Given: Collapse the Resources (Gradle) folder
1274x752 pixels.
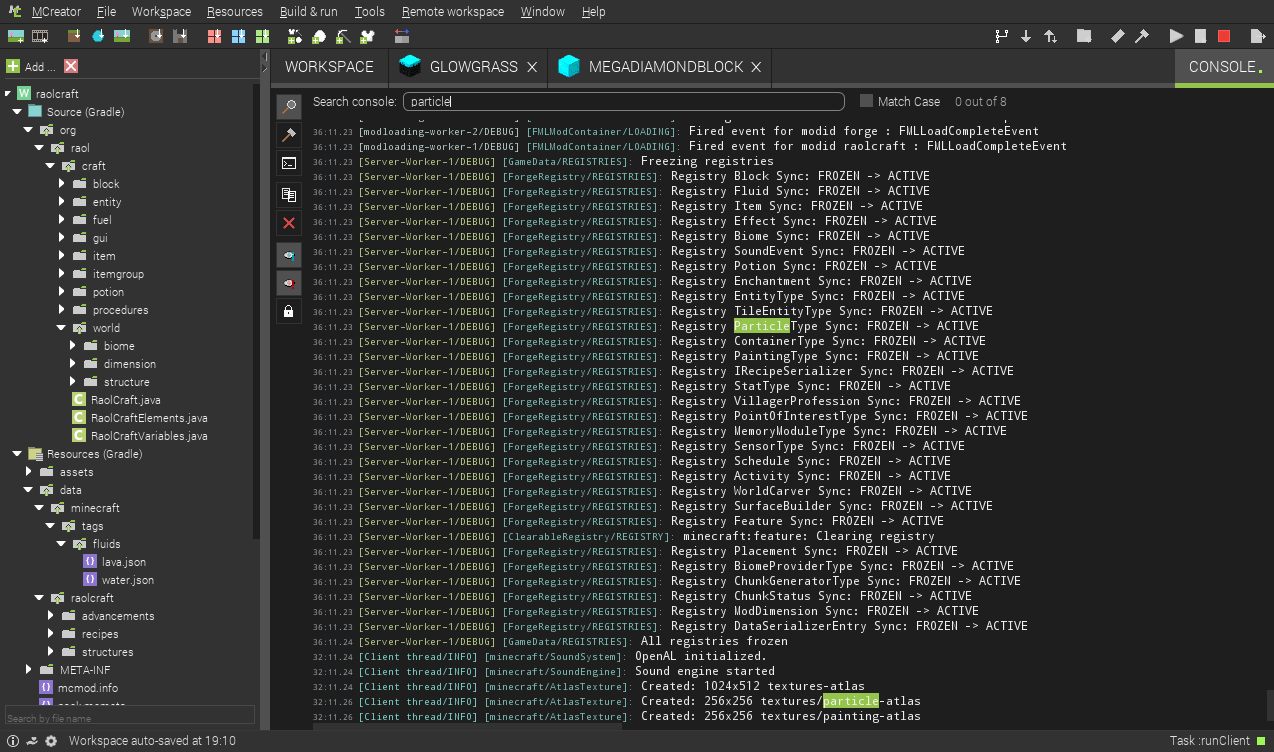Looking at the screenshot, I should click(17, 453).
